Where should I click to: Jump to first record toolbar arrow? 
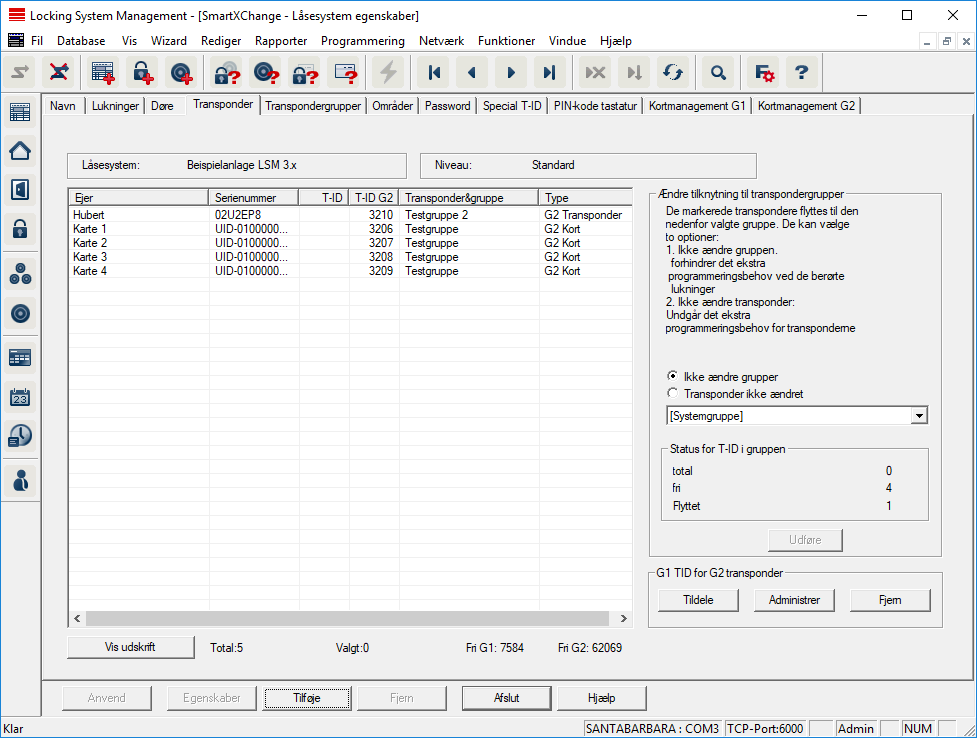pyautogui.click(x=433, y=72)
